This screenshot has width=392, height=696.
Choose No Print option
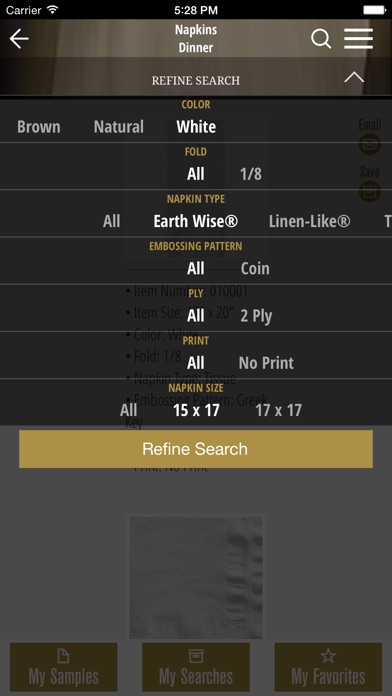[266, 363]
